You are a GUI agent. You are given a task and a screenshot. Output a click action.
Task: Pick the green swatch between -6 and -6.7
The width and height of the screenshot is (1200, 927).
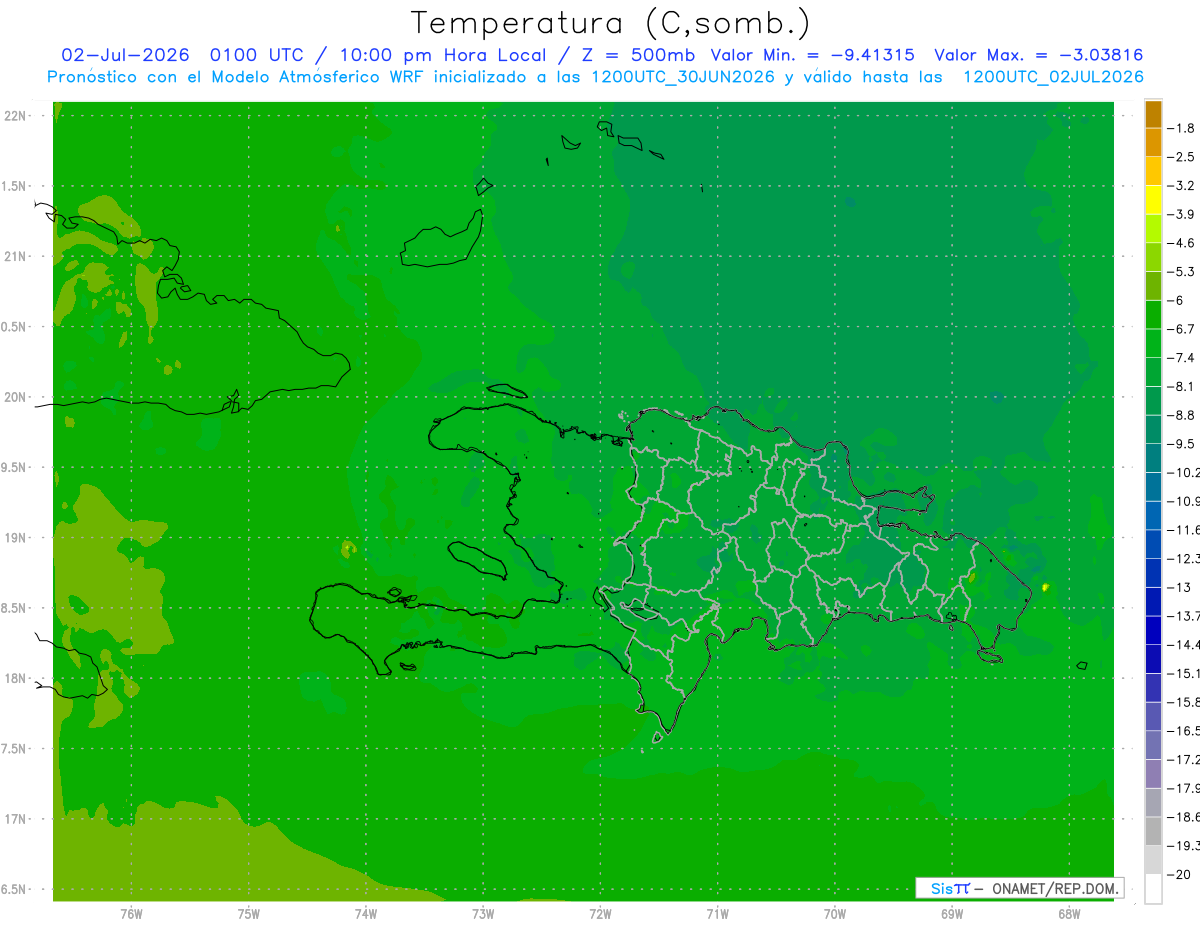(x=1153, y=315)
